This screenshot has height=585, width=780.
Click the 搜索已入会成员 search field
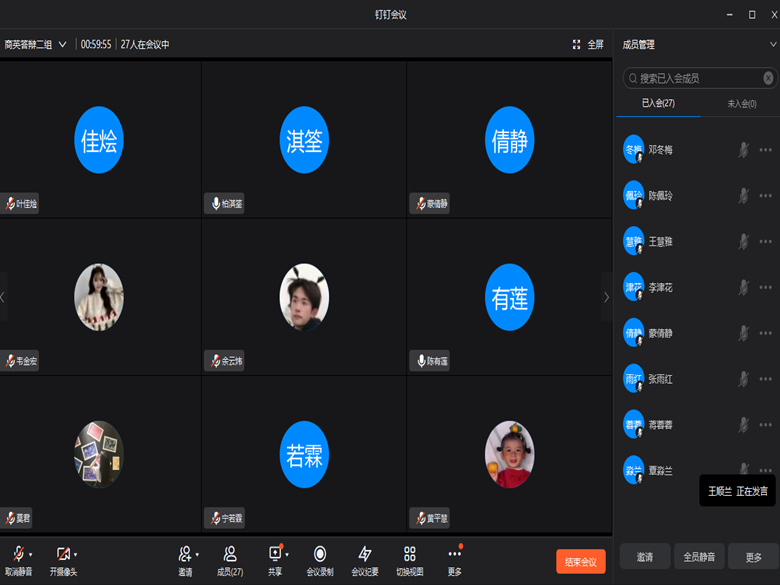point(697,78)
